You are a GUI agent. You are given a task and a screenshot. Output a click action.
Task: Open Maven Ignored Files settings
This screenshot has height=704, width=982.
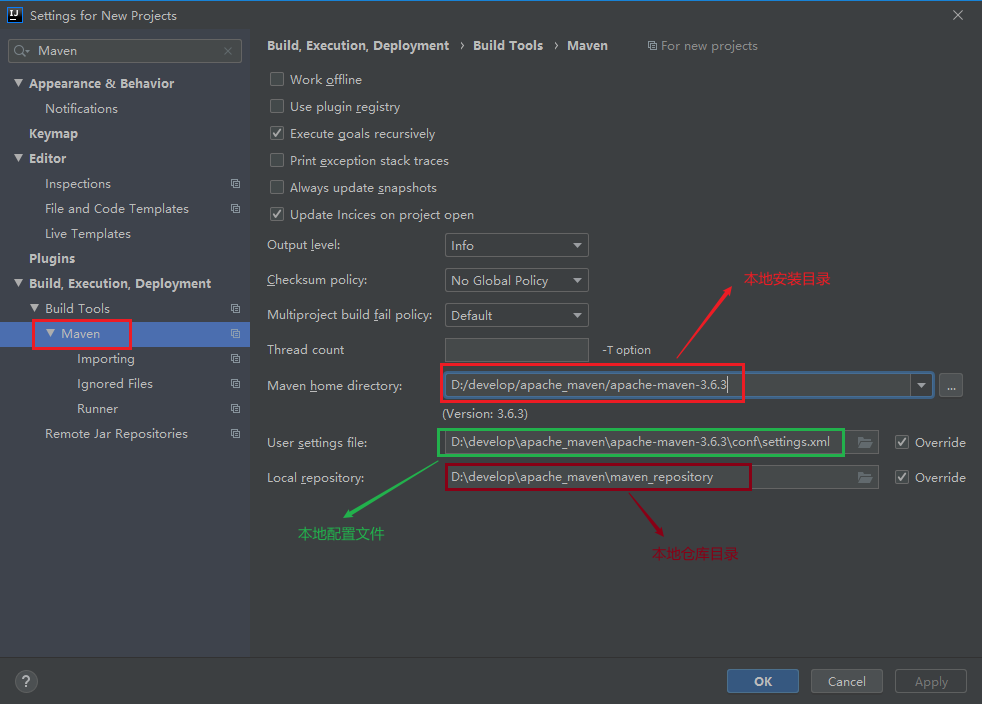(x=115, y=383)
